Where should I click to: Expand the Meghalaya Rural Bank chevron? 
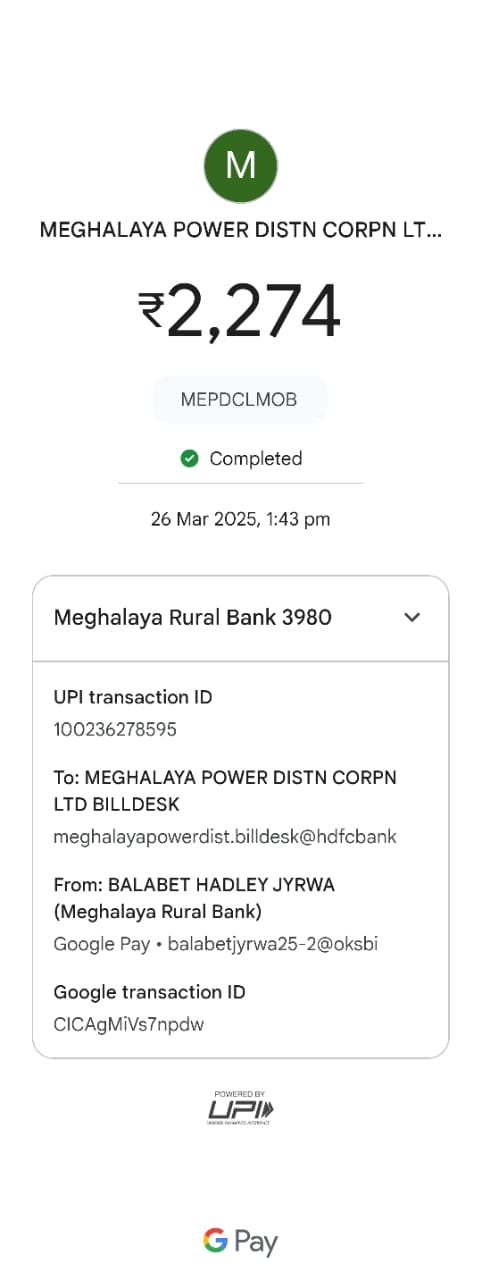412,617
